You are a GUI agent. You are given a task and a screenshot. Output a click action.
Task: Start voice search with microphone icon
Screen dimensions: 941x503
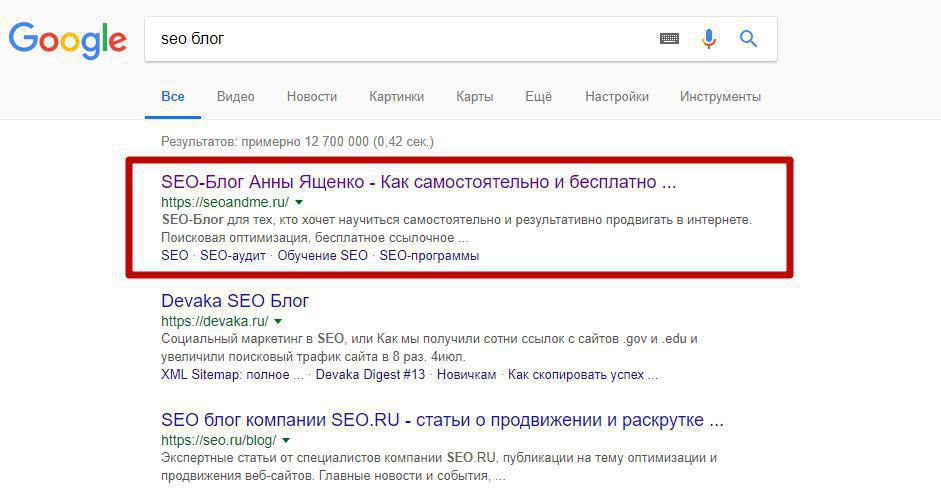(x=709, y=39)
